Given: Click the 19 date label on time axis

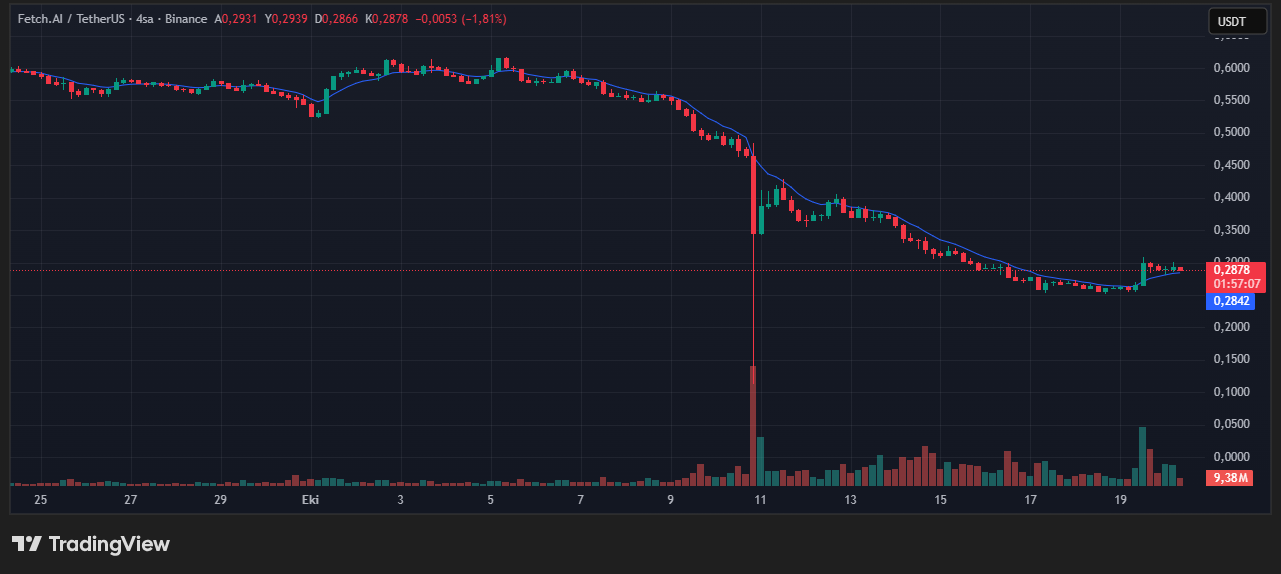Looking at the screenshot, I should click(x=1120, y=499).
